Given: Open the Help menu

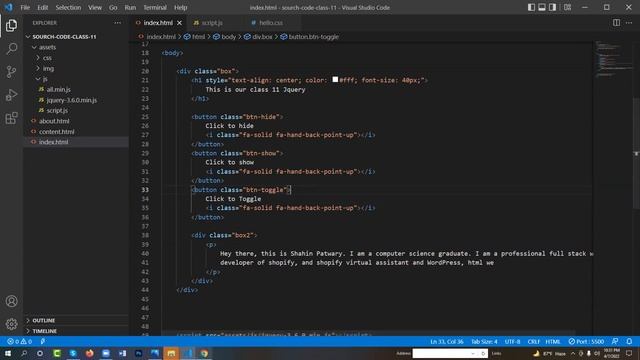Looking at the screenshot, I should [x=180, y=7].
